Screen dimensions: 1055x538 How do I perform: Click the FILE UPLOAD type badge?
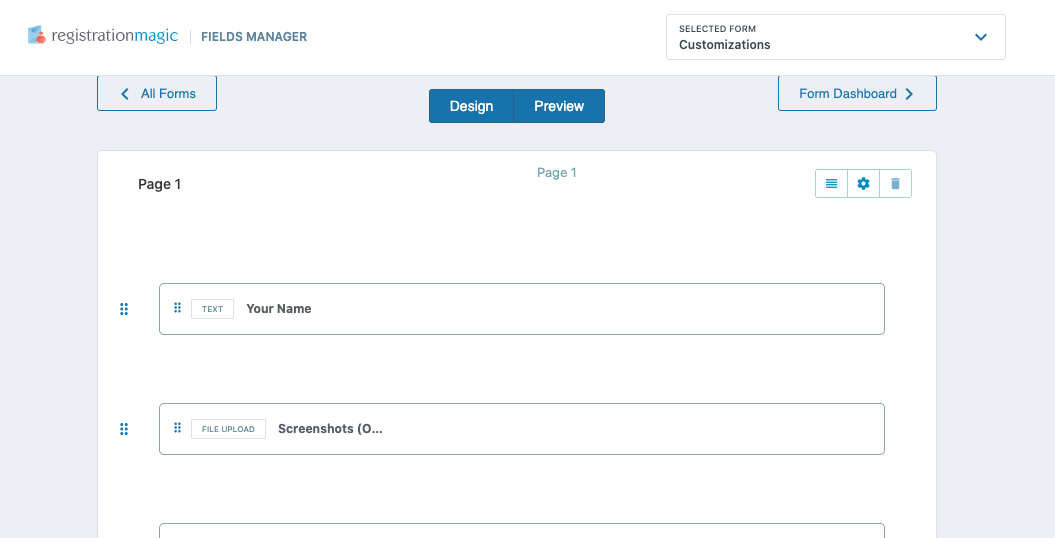(x=228, y=429)
